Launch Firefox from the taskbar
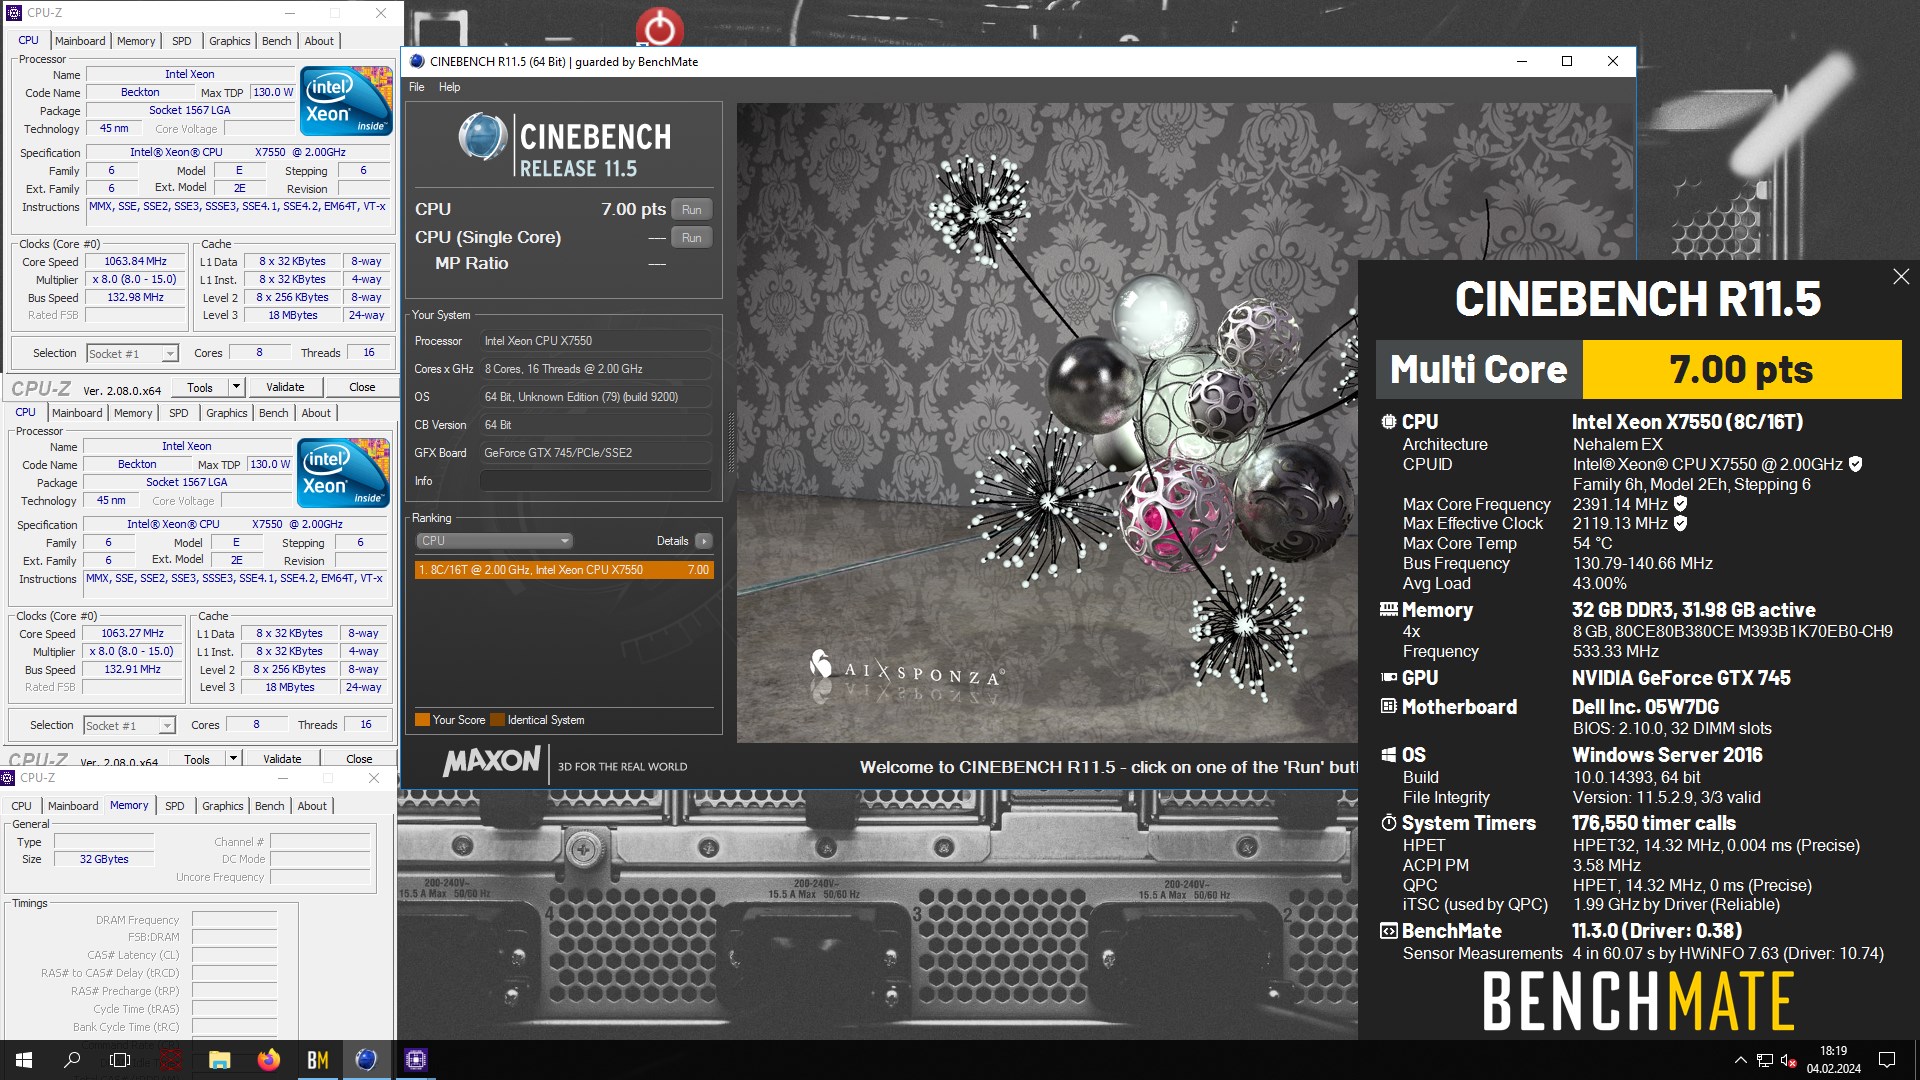 coord(269,1060)
